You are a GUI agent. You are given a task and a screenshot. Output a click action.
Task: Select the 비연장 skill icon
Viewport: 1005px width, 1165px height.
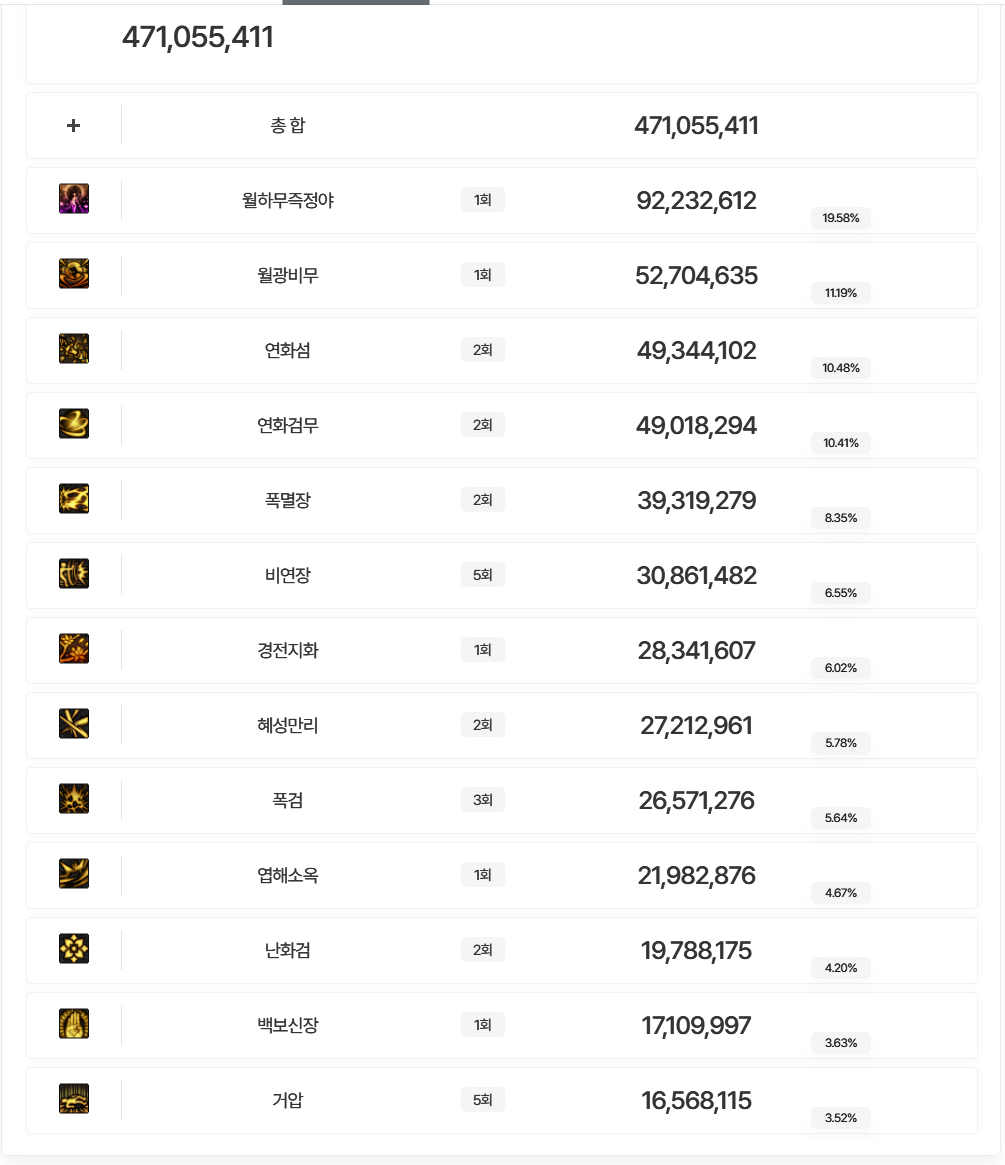pos(74,574)
